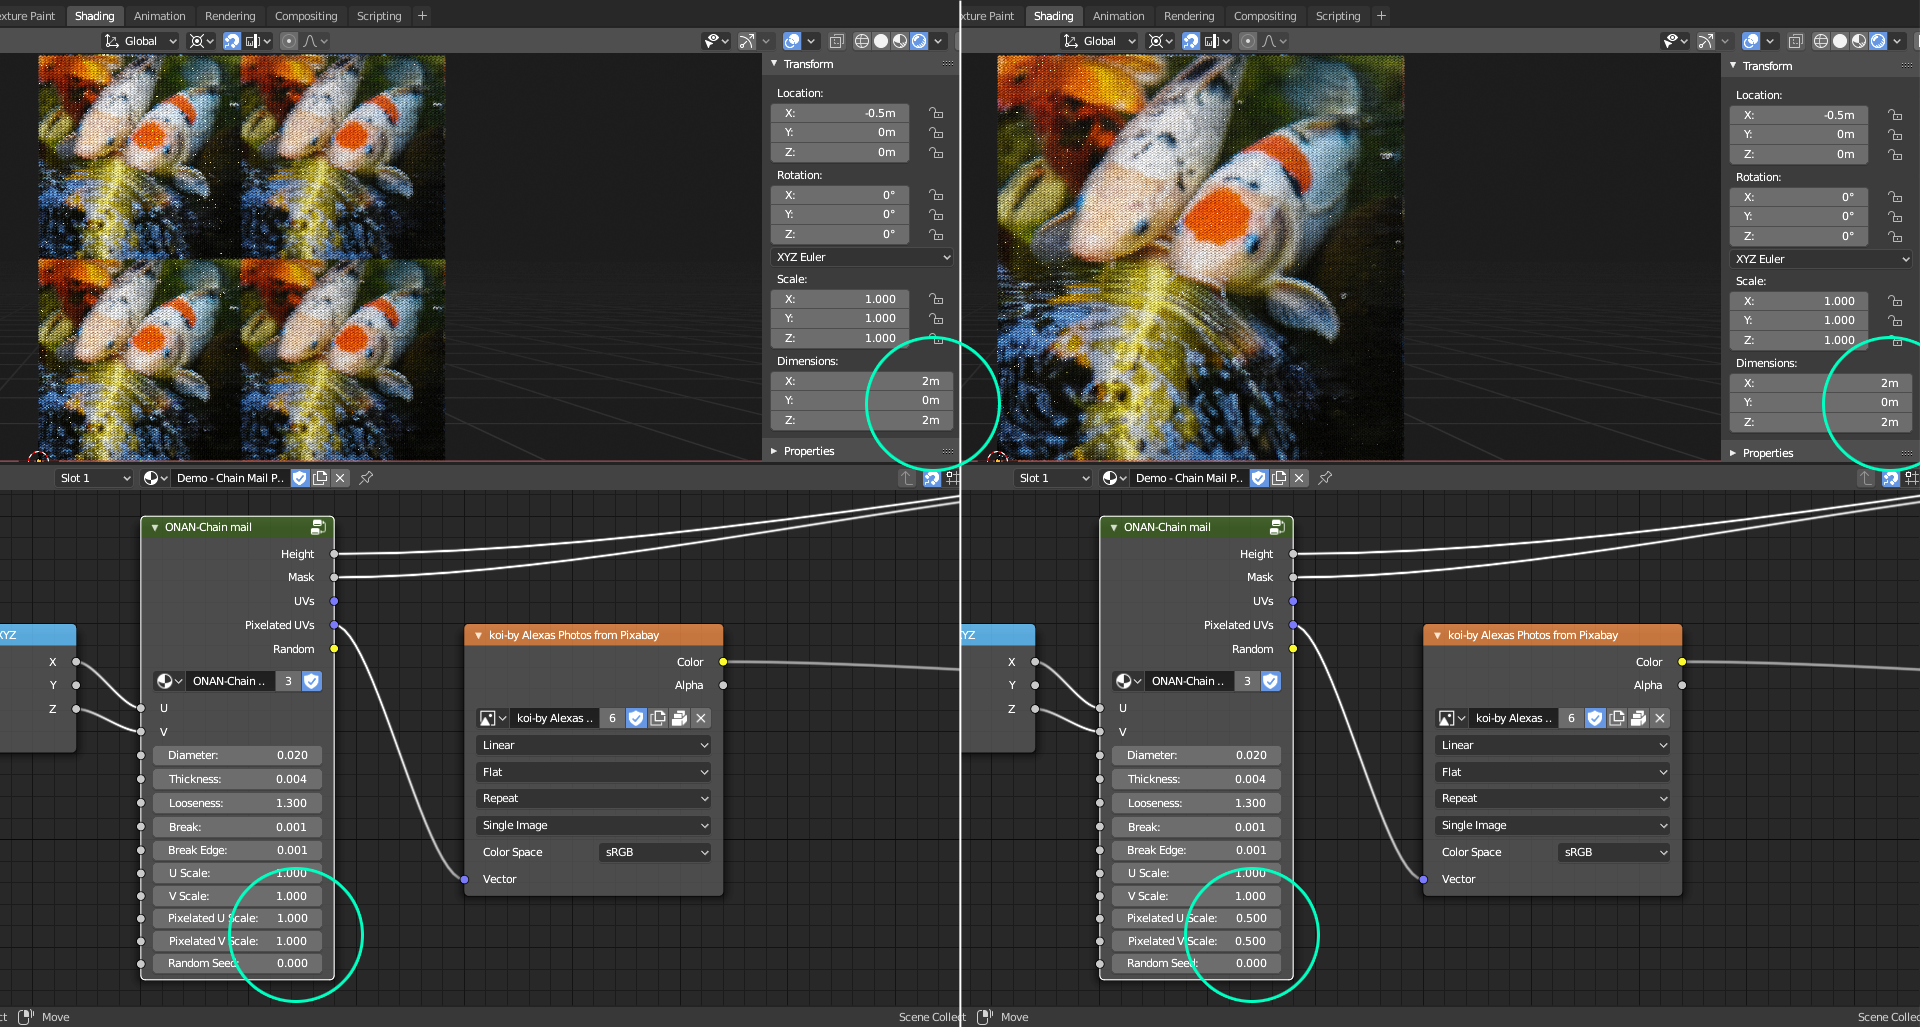Viewport: 1920px width, 1027px height.
Task: Click the Dimensions X value field showing 2m
Action: (860, 381)
